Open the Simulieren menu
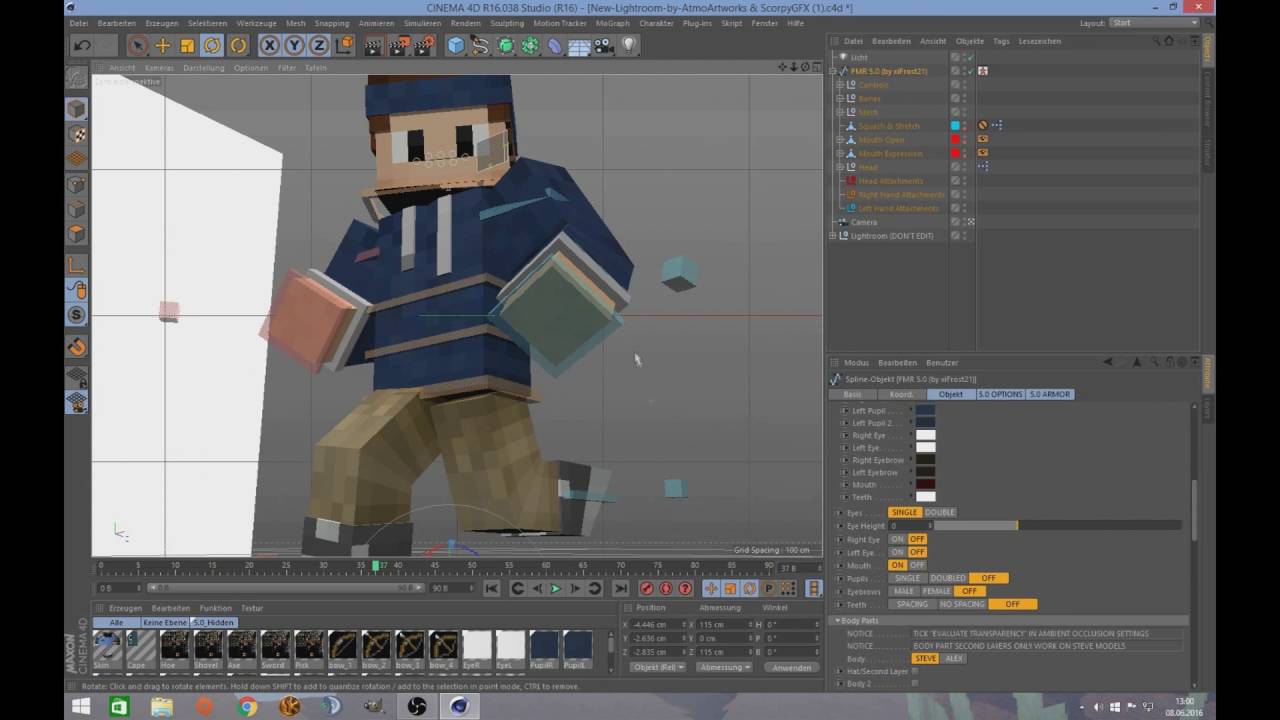The height and width of the screenshot is (720, 1280). (422, 23)
